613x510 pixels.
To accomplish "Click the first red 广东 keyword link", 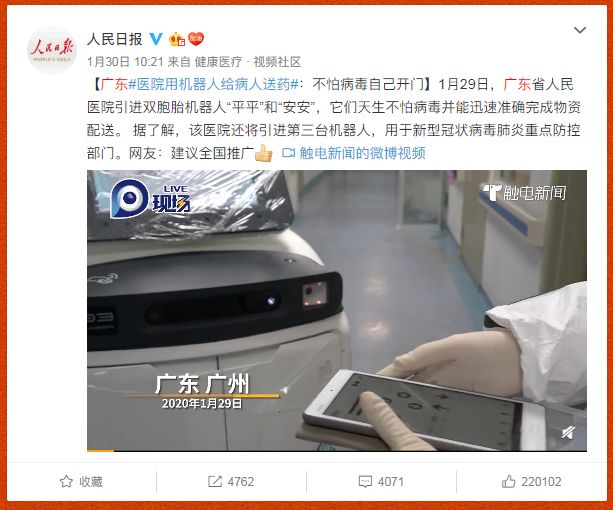I will (x=114, y=84).
